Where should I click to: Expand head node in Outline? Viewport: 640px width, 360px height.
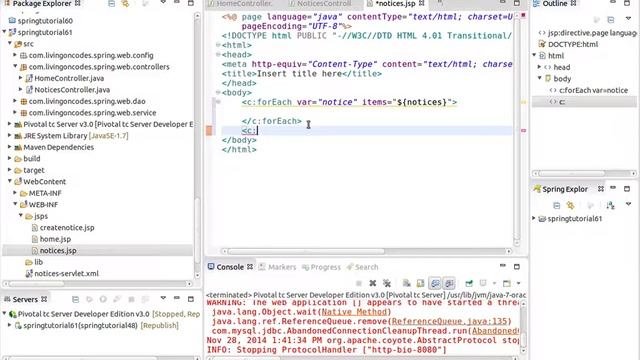540,67
